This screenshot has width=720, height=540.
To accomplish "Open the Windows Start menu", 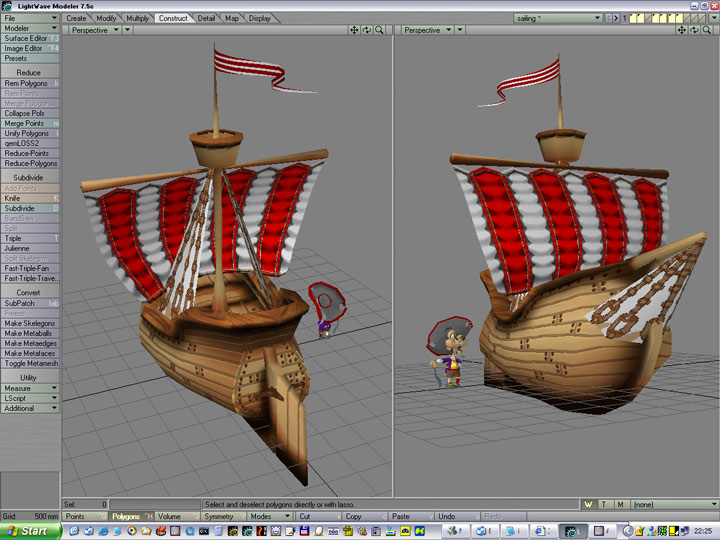I will pos(30,531).
